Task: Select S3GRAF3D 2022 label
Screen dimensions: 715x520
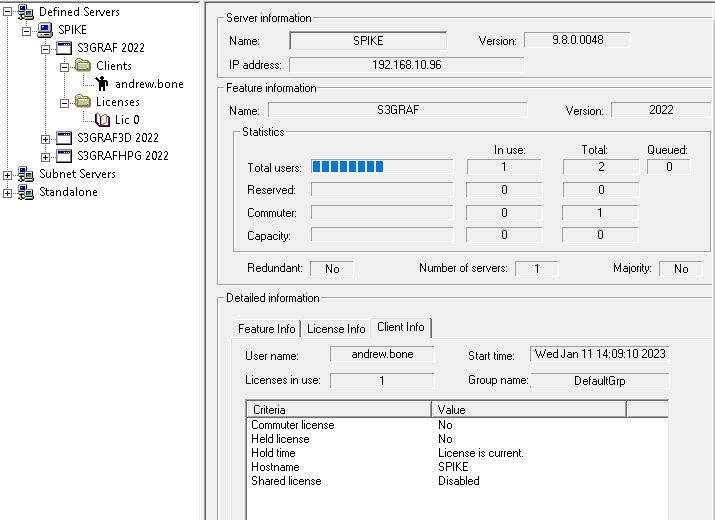Action: coord(118,138)
